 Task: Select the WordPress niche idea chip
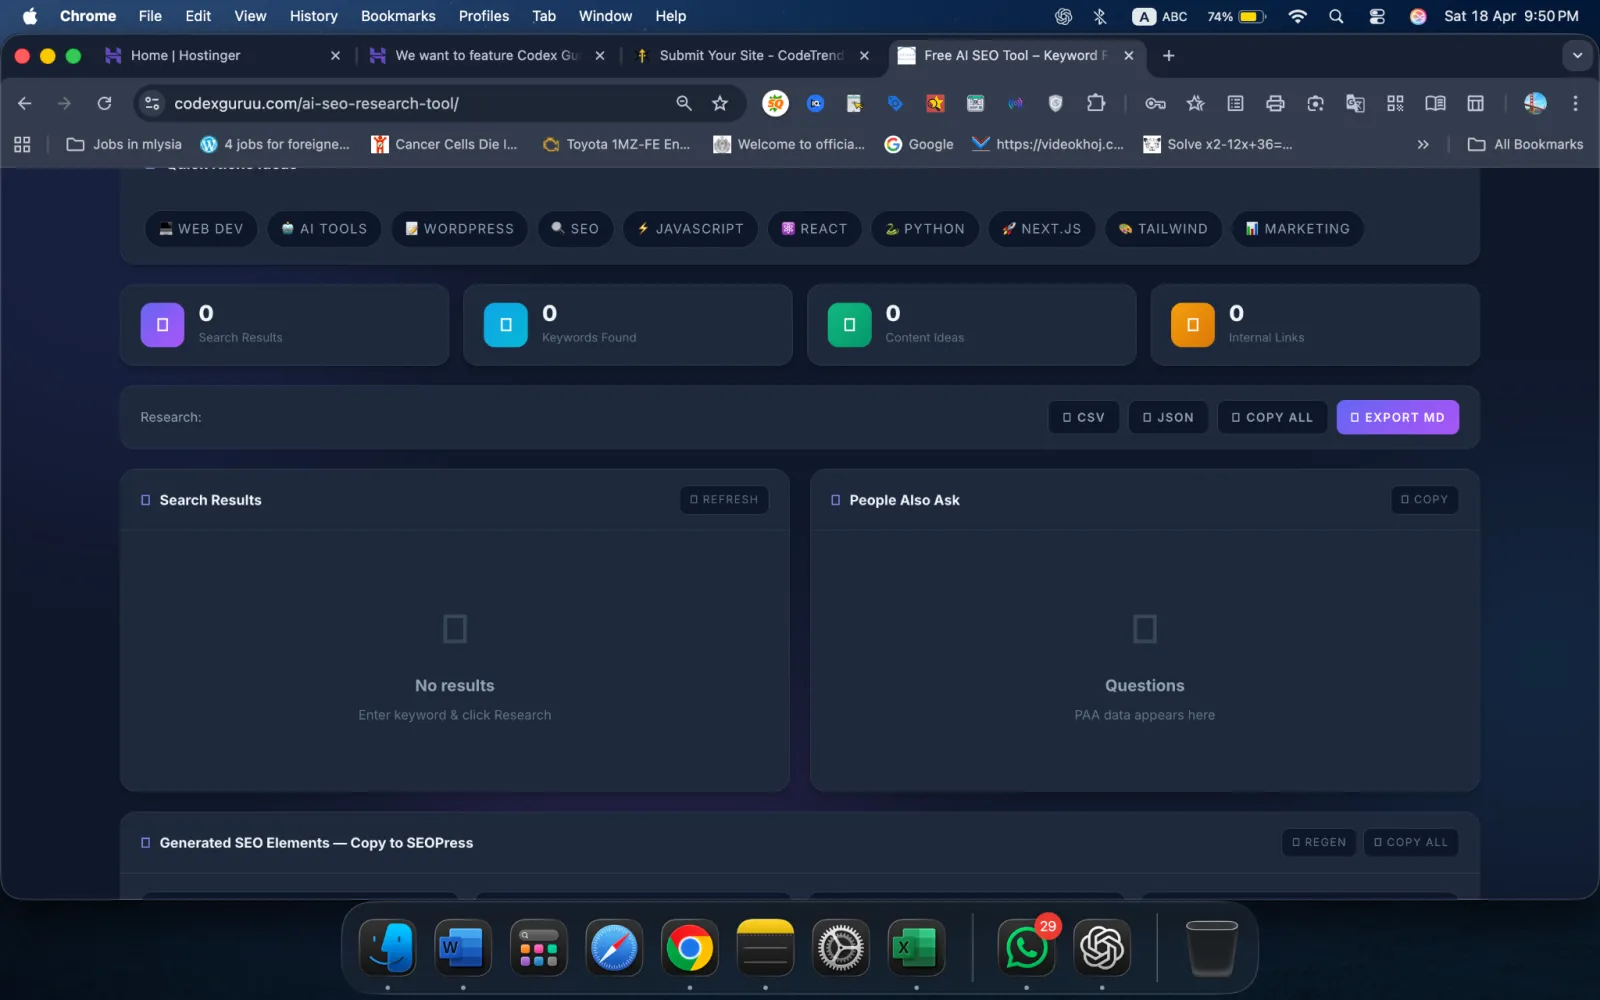pos(459,229)
